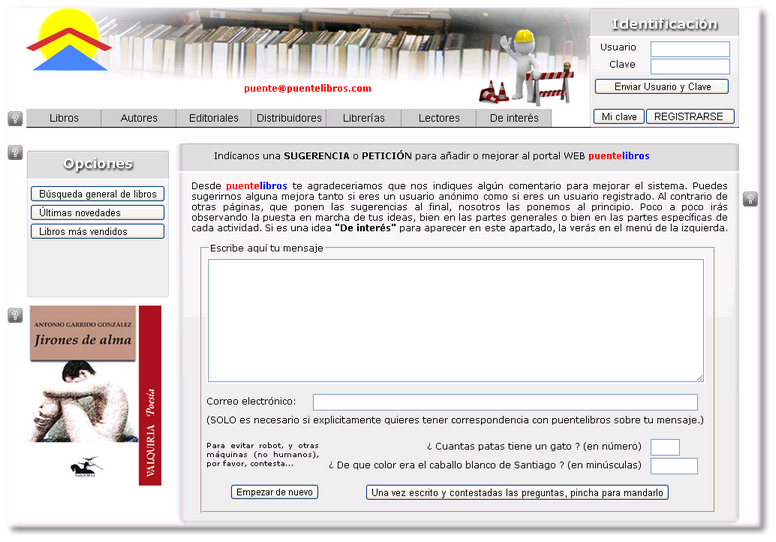Open the Editoriales menu
Screen dimensions: 776x542
point(214,118)
